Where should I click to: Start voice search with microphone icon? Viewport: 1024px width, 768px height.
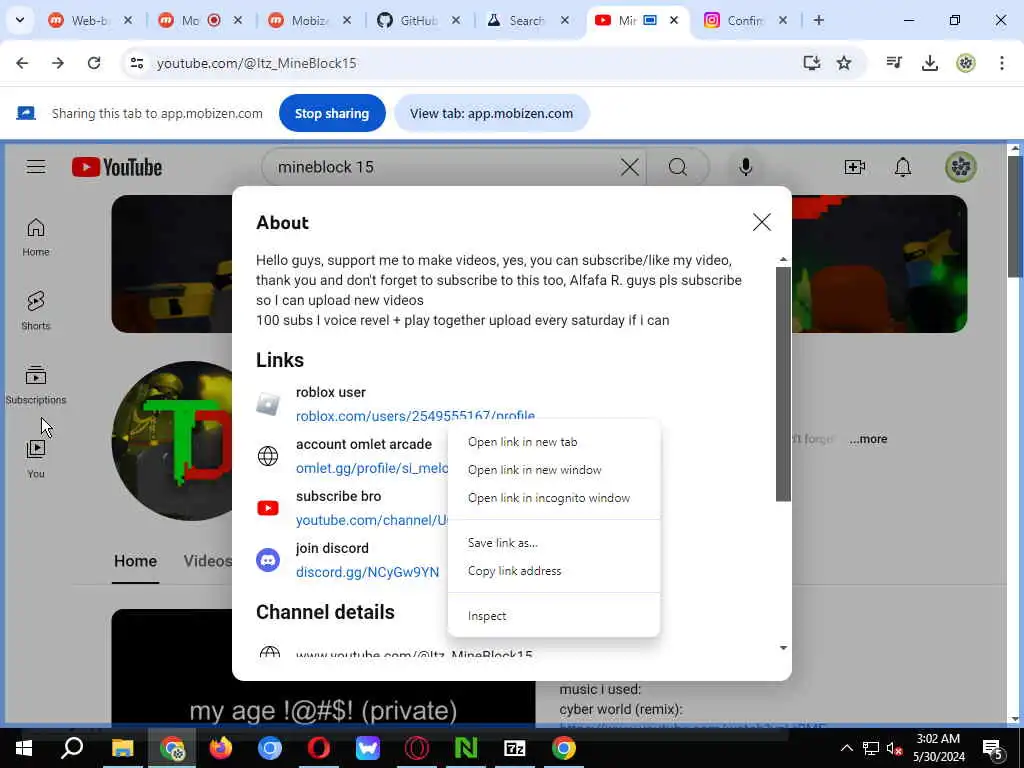pos(745,167)
